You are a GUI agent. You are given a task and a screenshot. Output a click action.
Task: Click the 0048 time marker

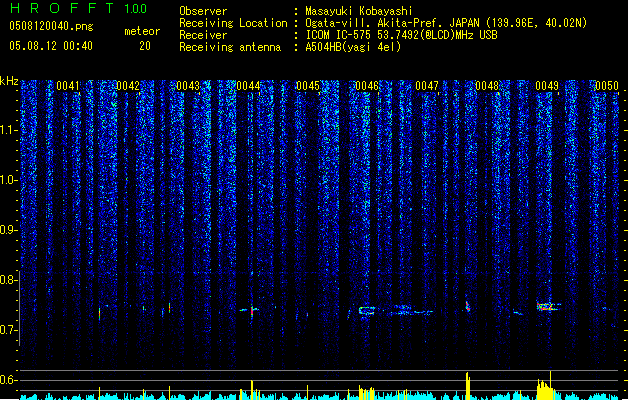pos(487,86)
